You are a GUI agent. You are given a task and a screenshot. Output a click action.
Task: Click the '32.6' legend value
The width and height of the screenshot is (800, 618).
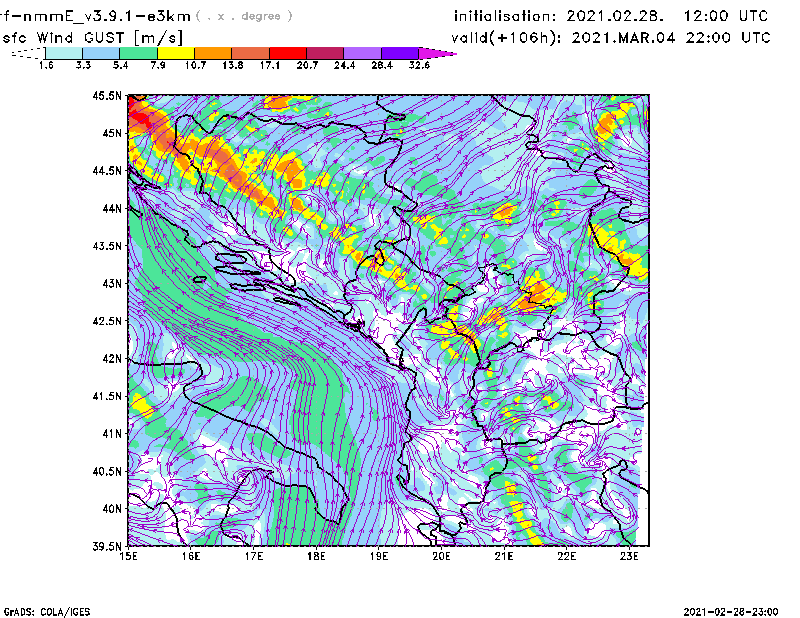(419, 65)
